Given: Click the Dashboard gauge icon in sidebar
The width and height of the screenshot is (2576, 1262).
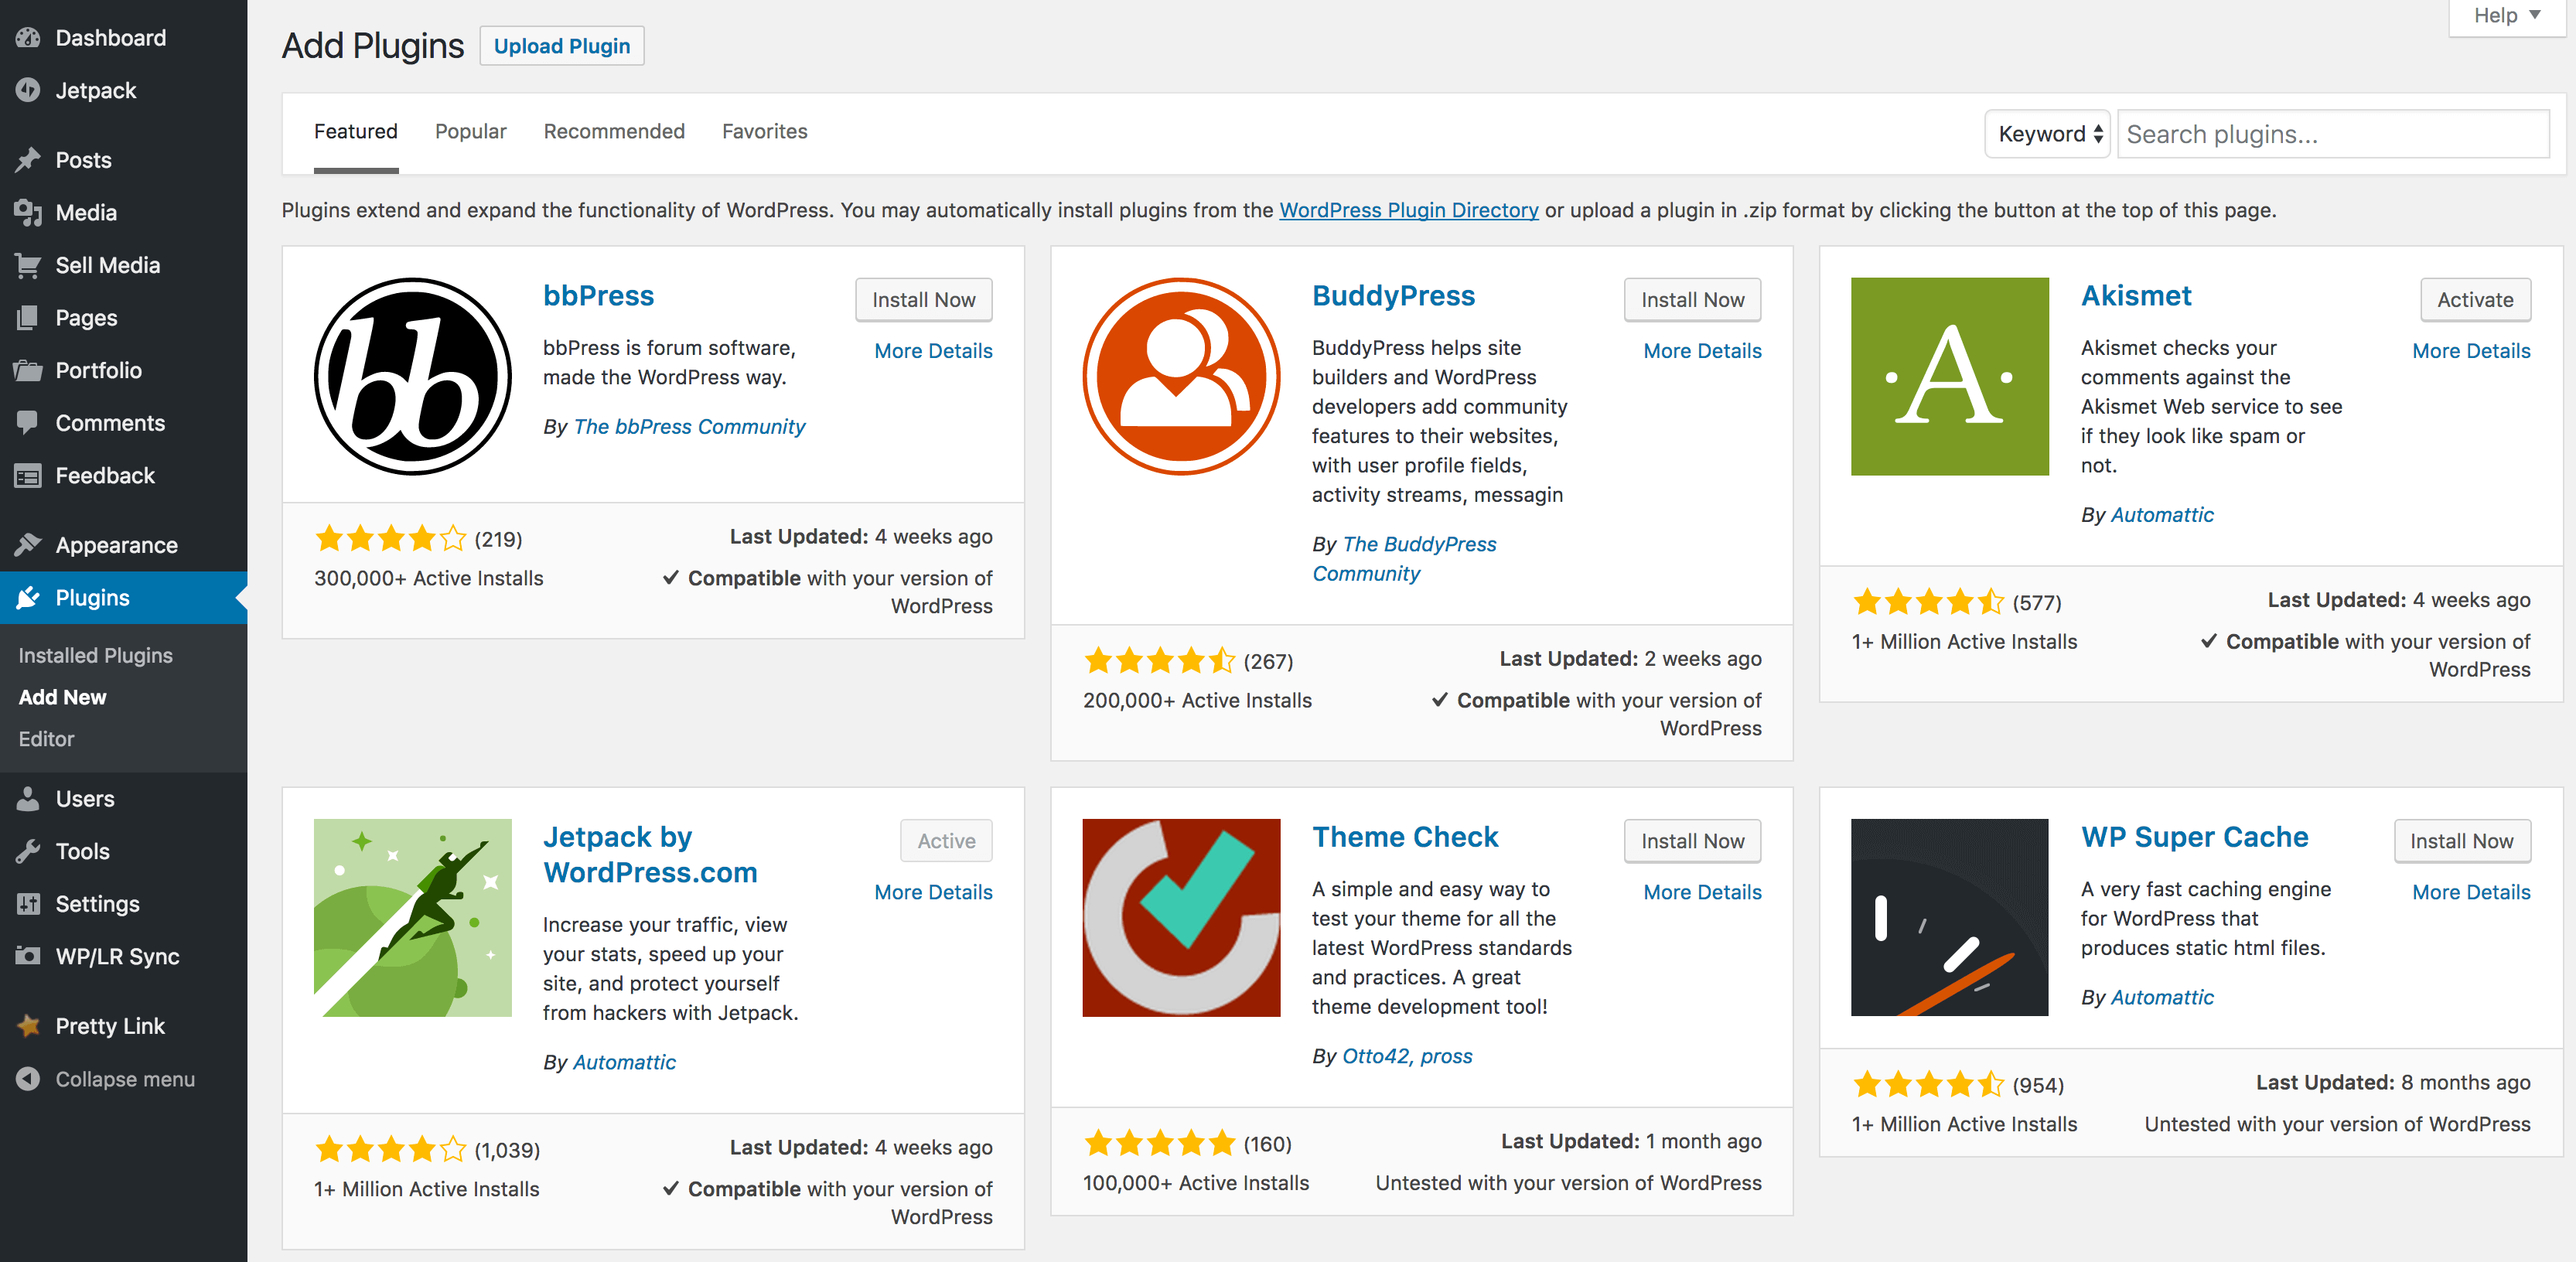Looking at the screenshot, I should pyautogui.click(x=28, y=38).
